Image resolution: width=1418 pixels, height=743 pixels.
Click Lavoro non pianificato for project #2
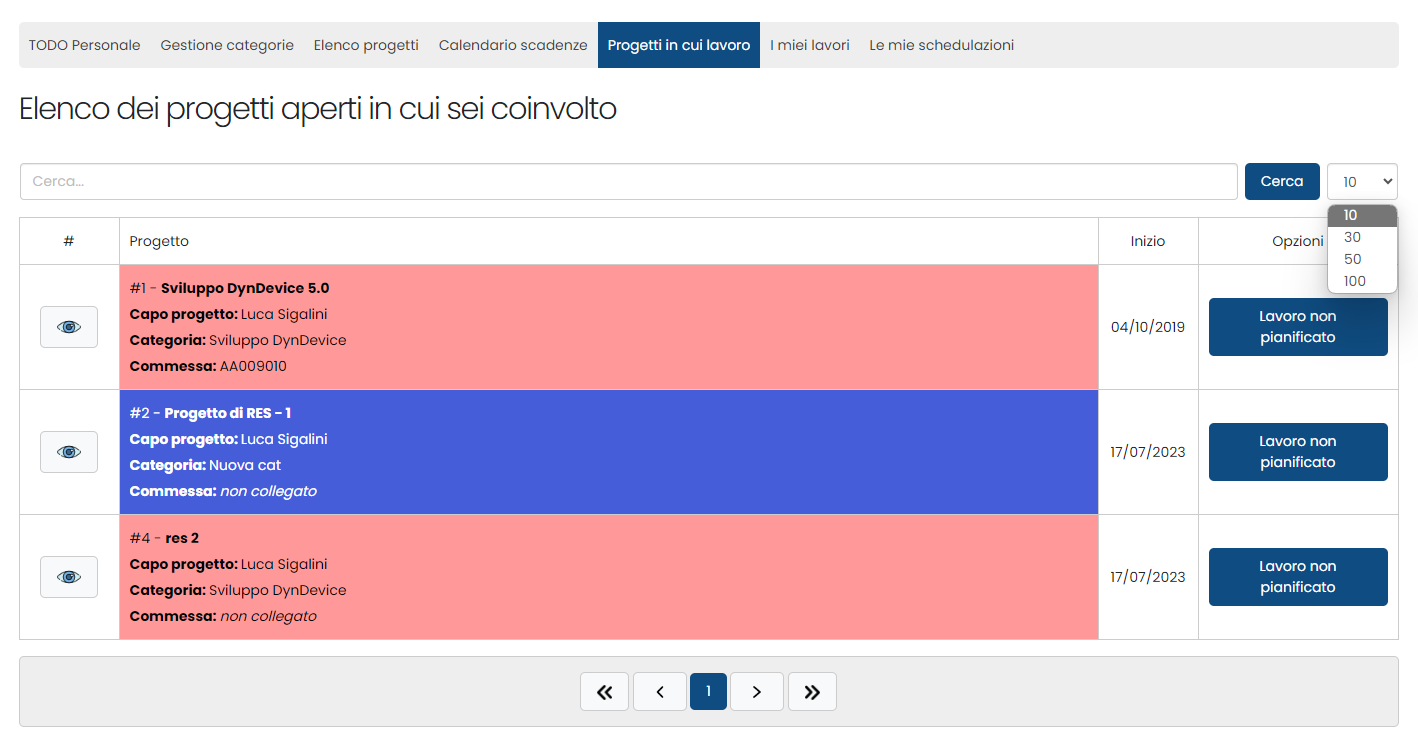pos(1297,452)
